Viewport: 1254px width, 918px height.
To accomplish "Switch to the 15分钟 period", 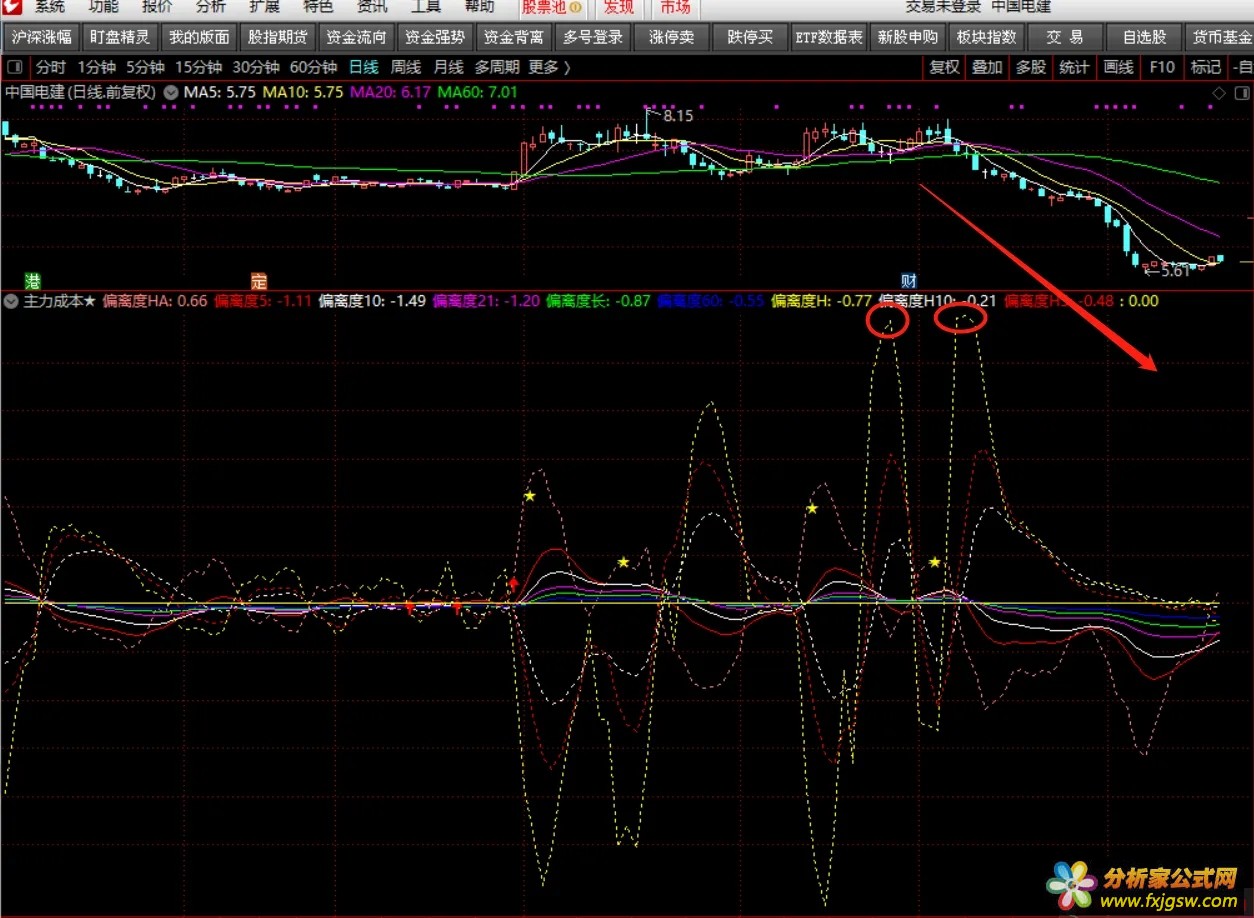I will [199, 67].
